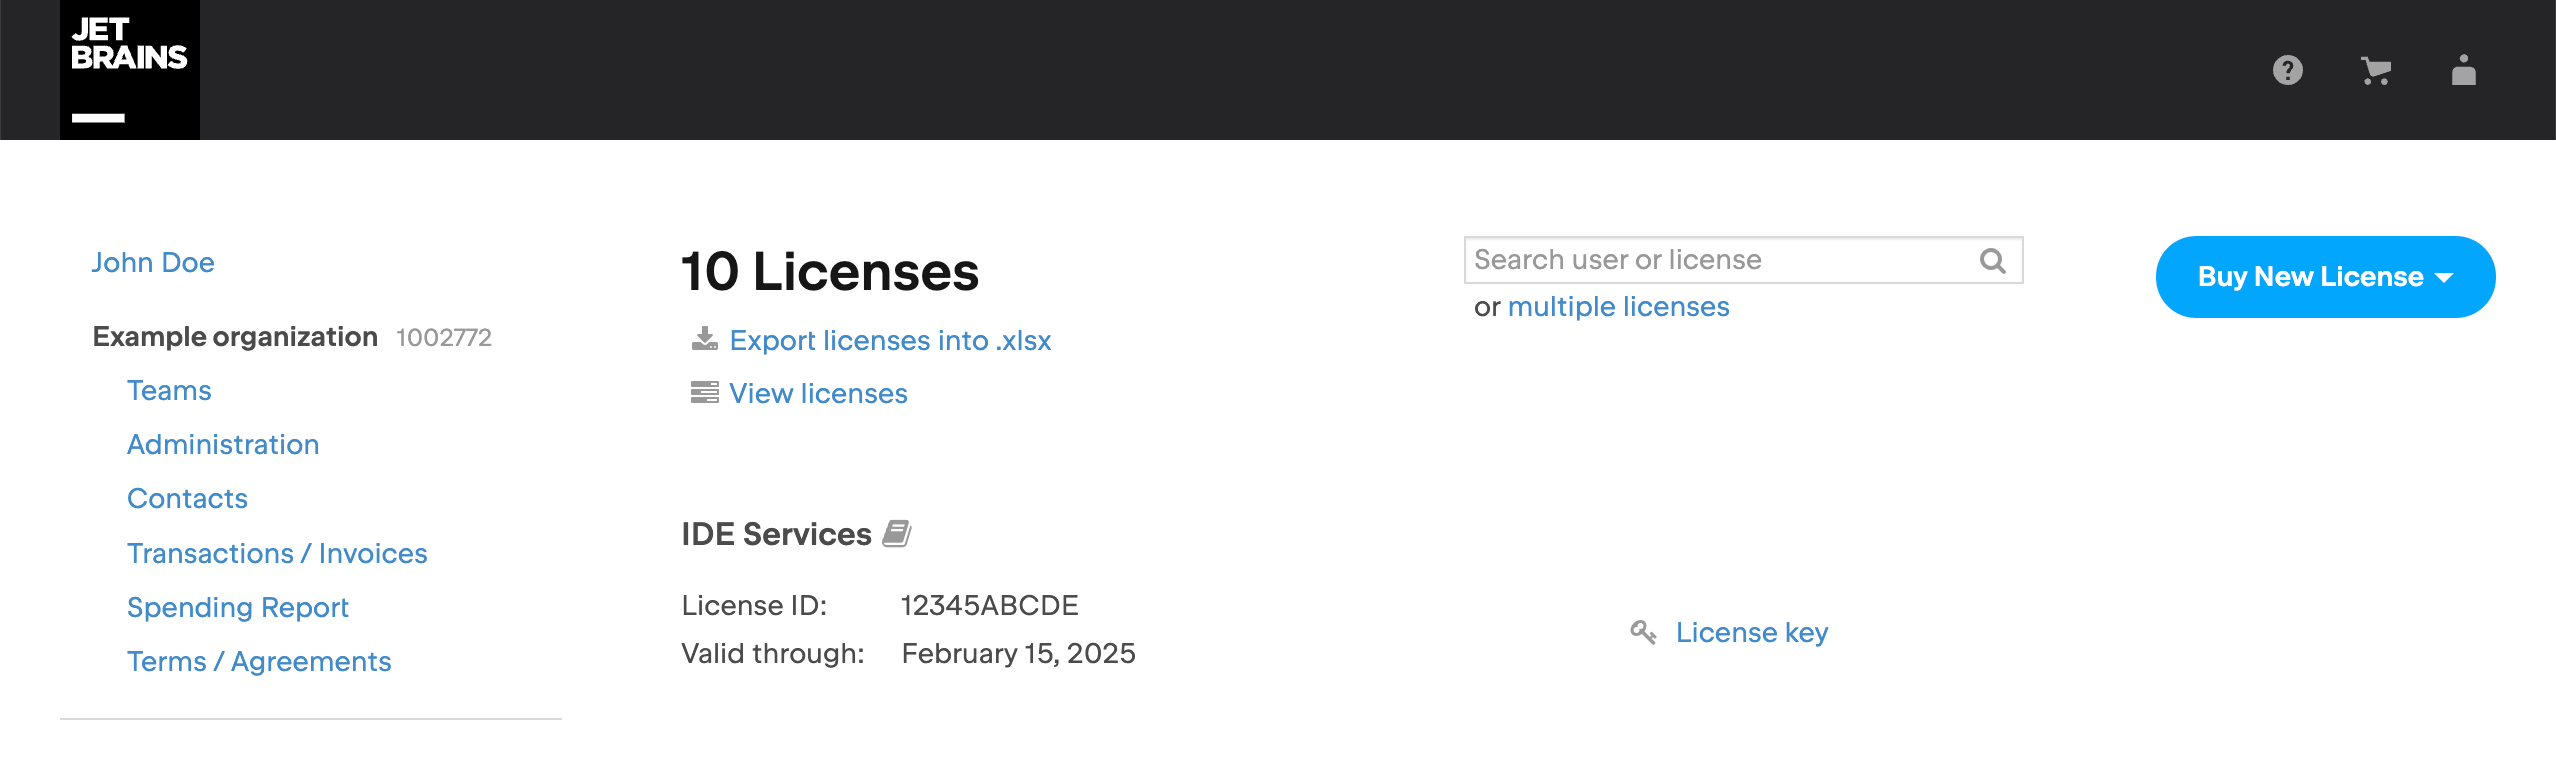
Task: Click the key icon next to License key
Action: point(1643,632)
